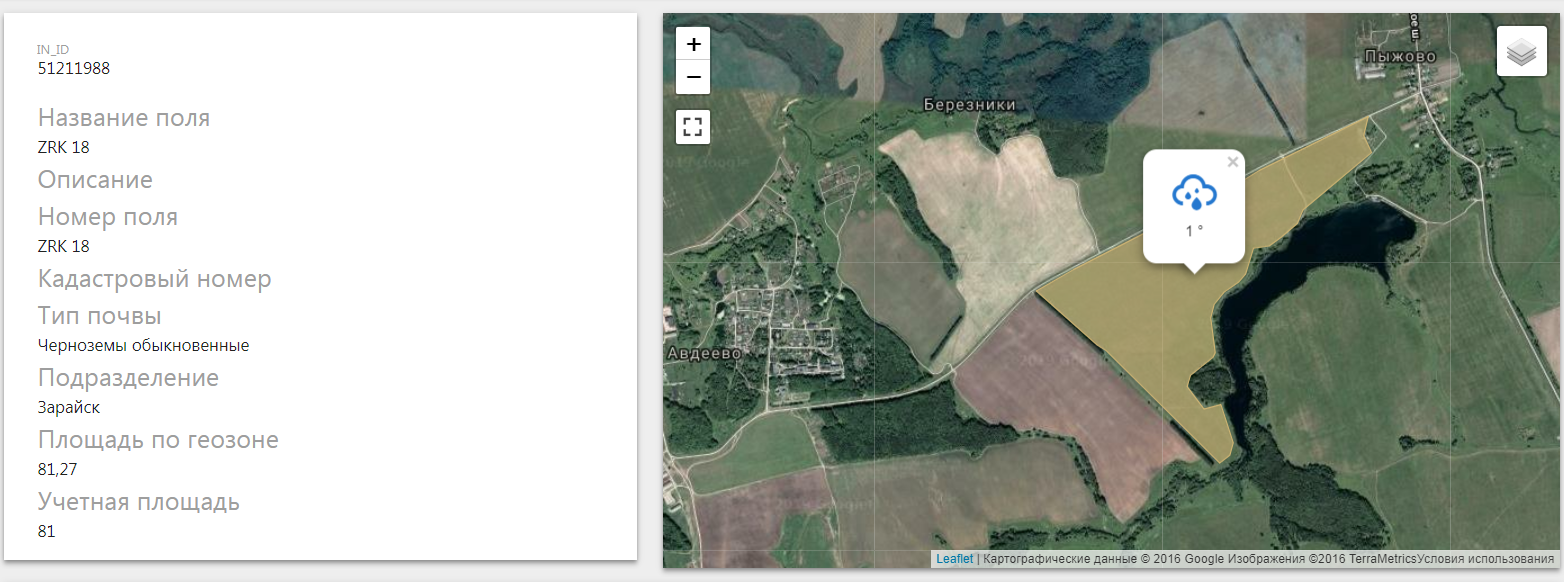Click the Зарайск subdivision value
Viewport: 1564px width, 582px height.
pos(69,407)
